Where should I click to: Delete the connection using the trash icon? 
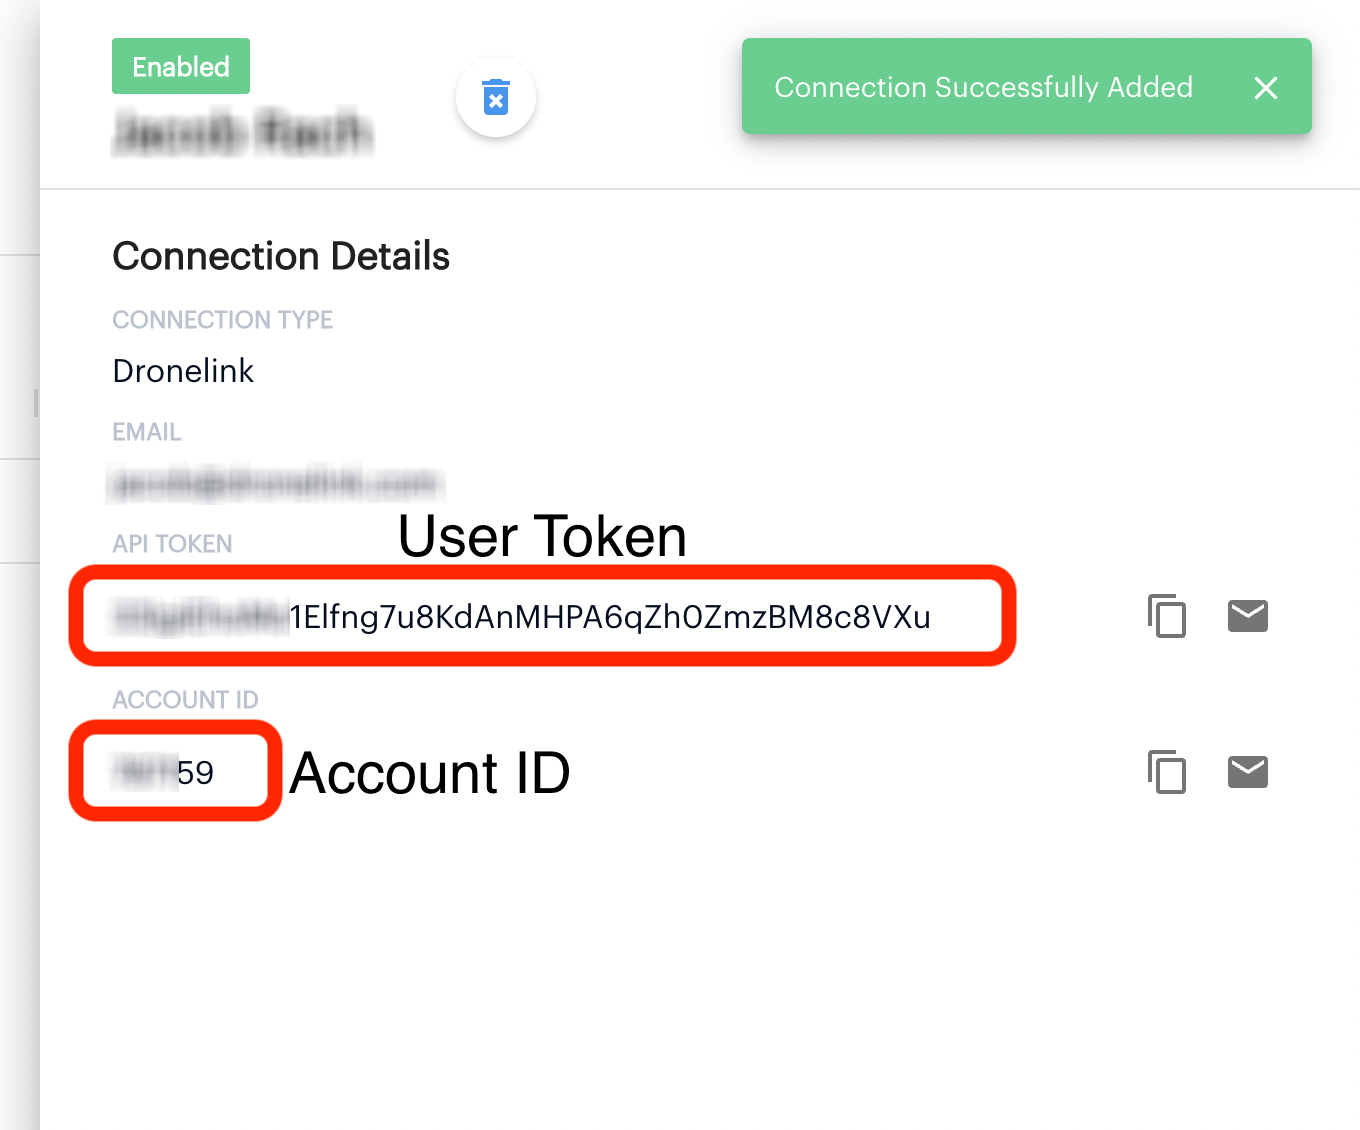[496, 97]
